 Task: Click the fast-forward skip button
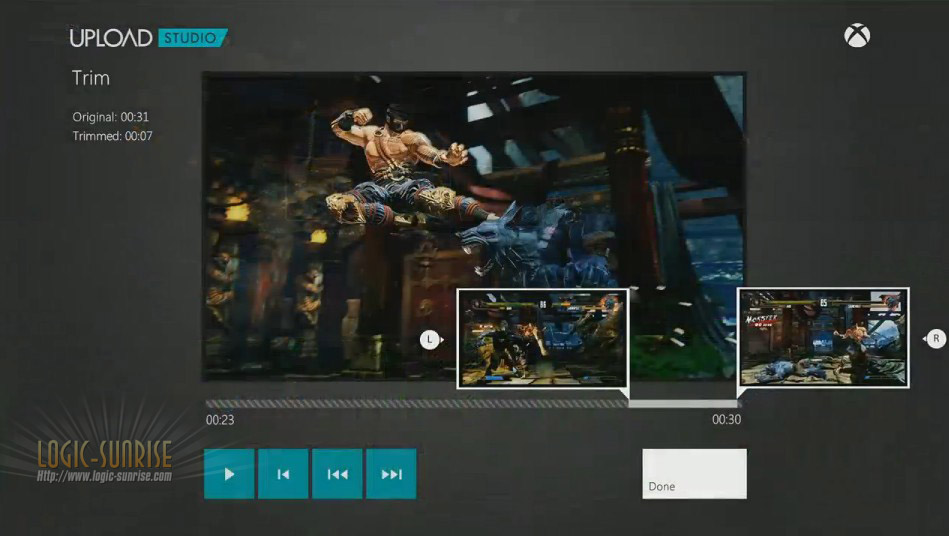(391, 474)
